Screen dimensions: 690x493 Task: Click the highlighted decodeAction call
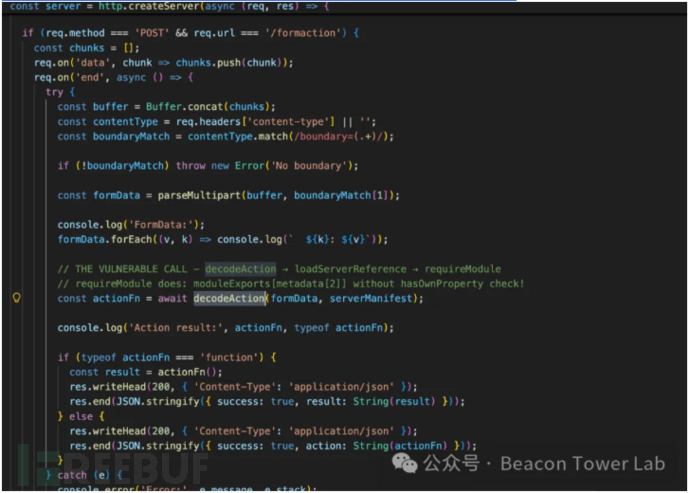coord(230,298)
